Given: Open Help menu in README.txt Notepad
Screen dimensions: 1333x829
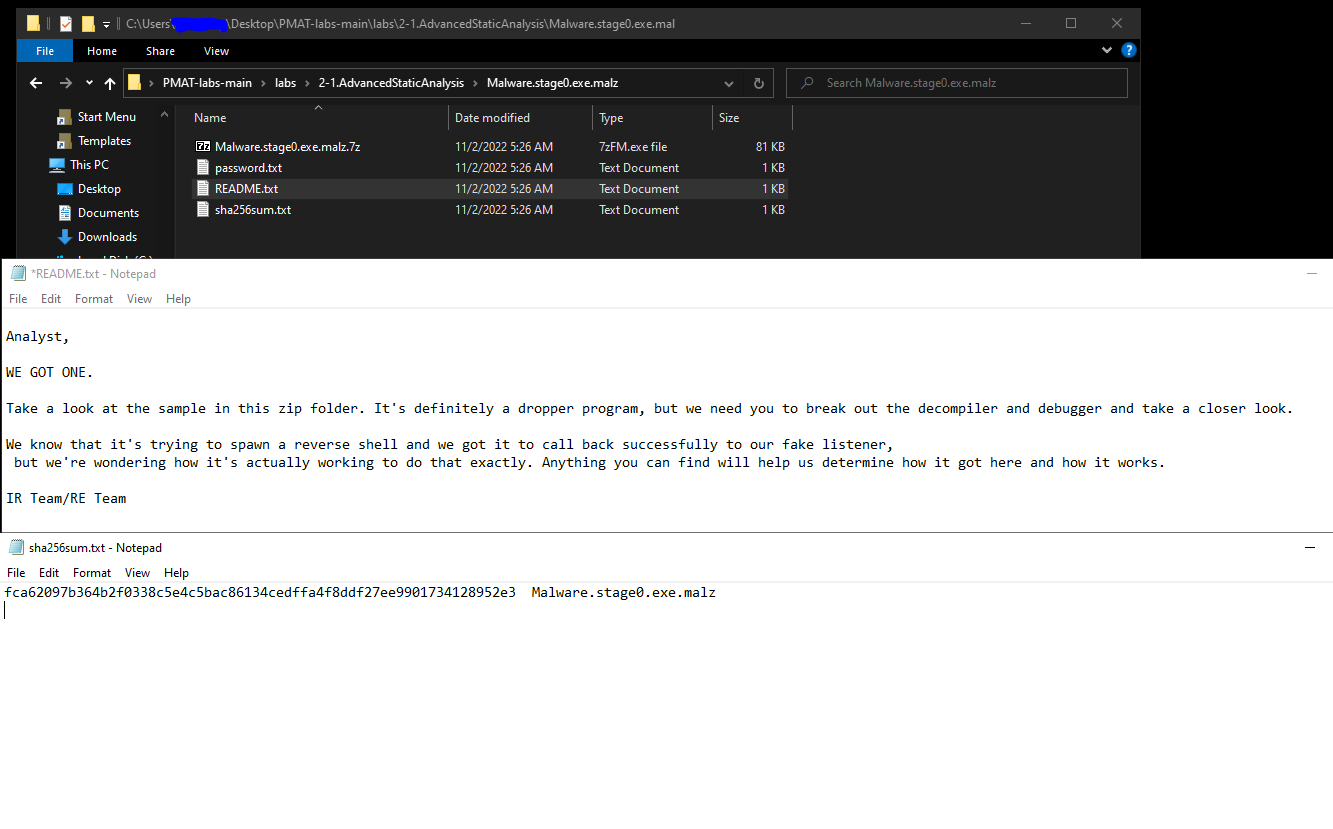Looking at the screenshot, I should 178,299.
